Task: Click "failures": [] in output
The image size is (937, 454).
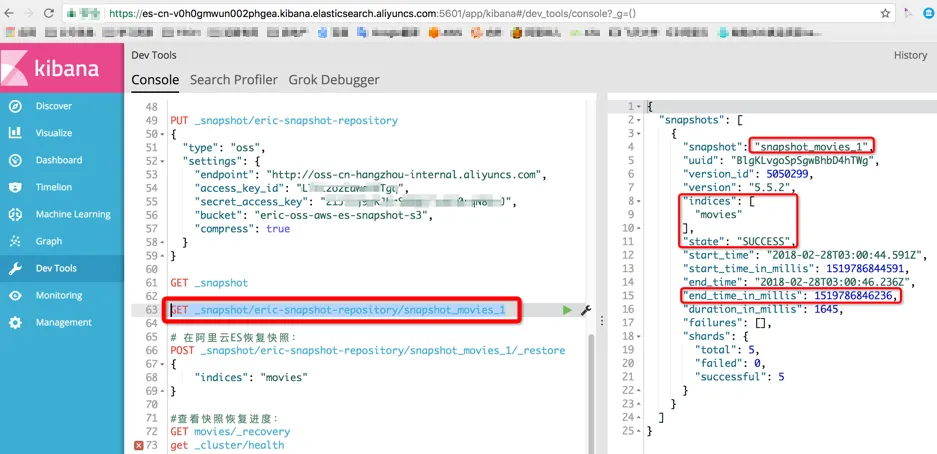Action: click(727, 323)
